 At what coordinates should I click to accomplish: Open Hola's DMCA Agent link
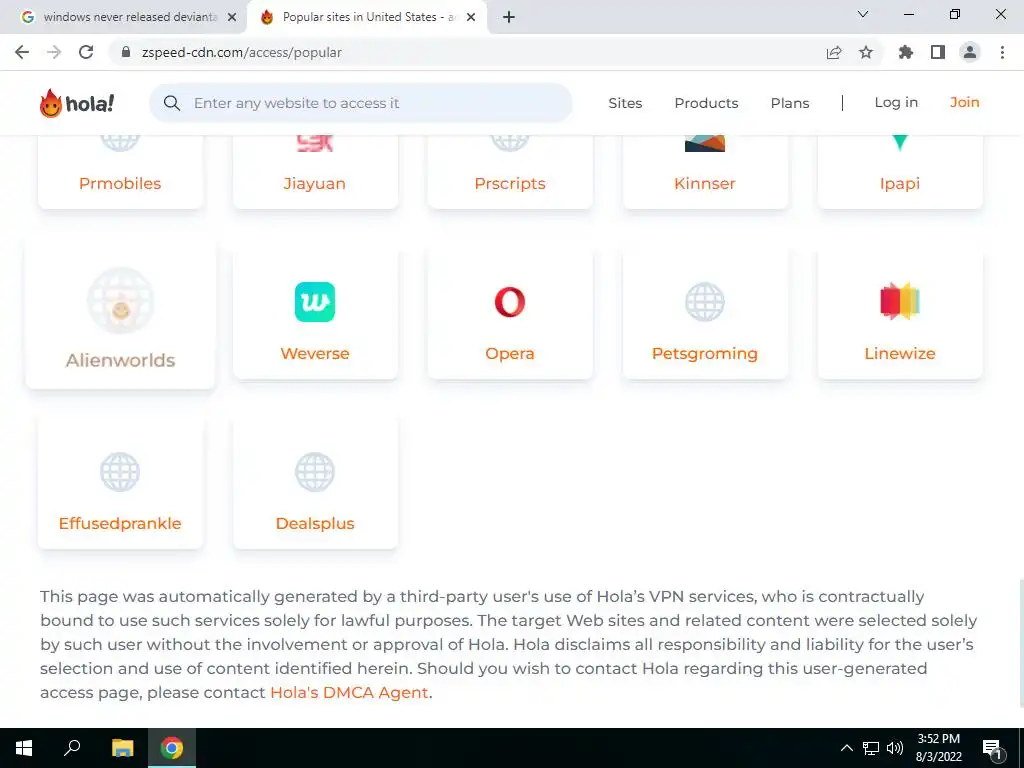pyautogui.click(x=349, y=692)
